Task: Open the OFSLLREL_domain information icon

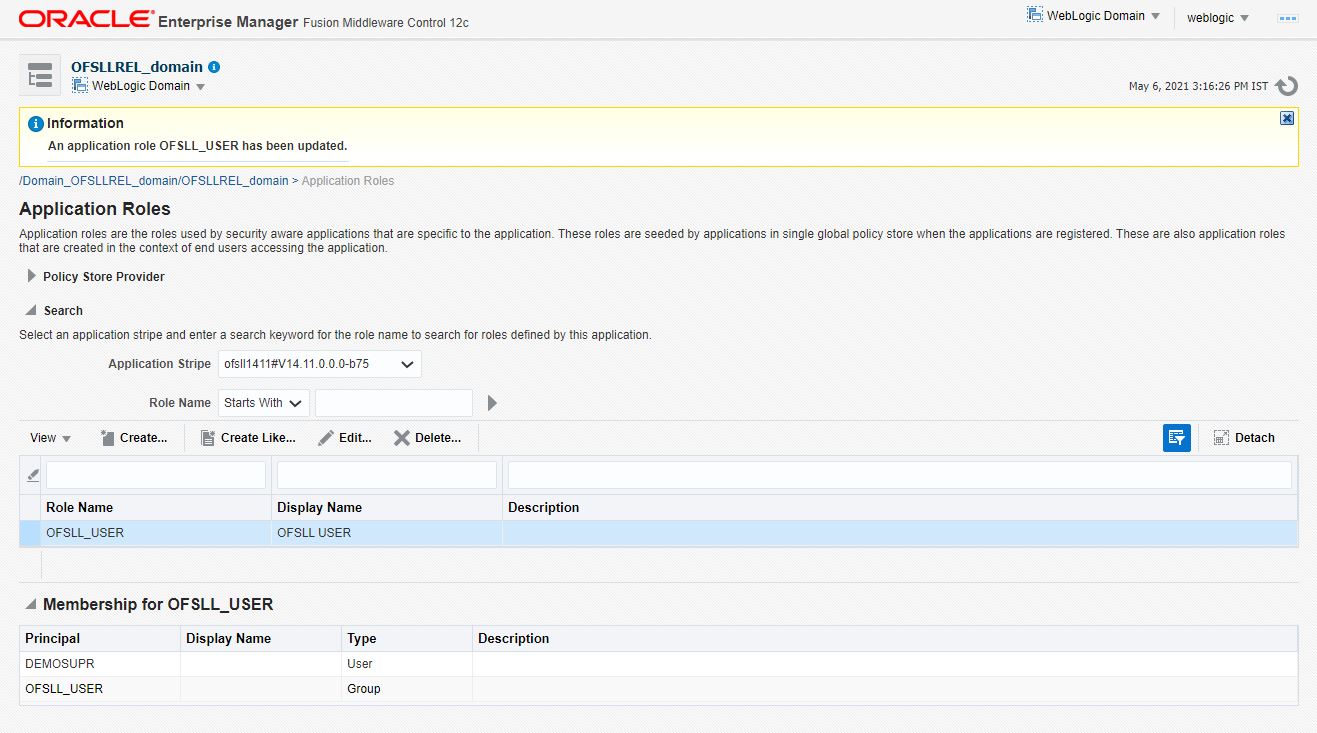Action: click(214, 67)
